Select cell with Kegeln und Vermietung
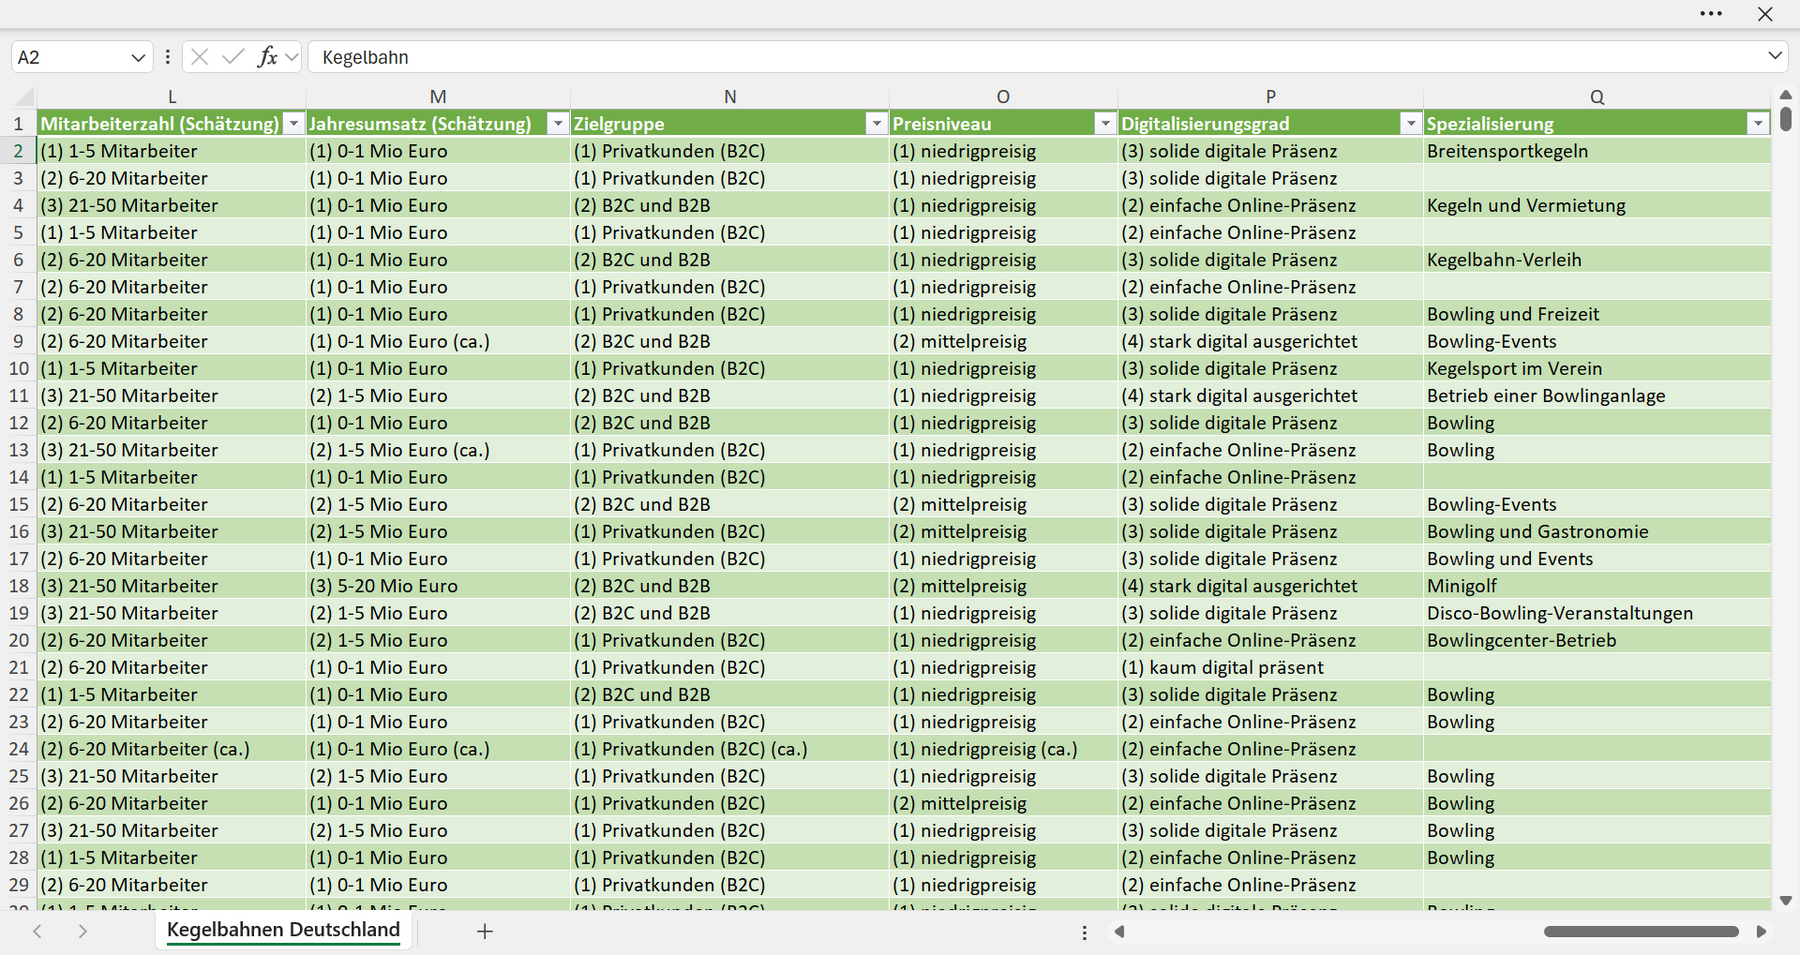The height and width of the screenshot is (955, 1800). pos(1597,205)
